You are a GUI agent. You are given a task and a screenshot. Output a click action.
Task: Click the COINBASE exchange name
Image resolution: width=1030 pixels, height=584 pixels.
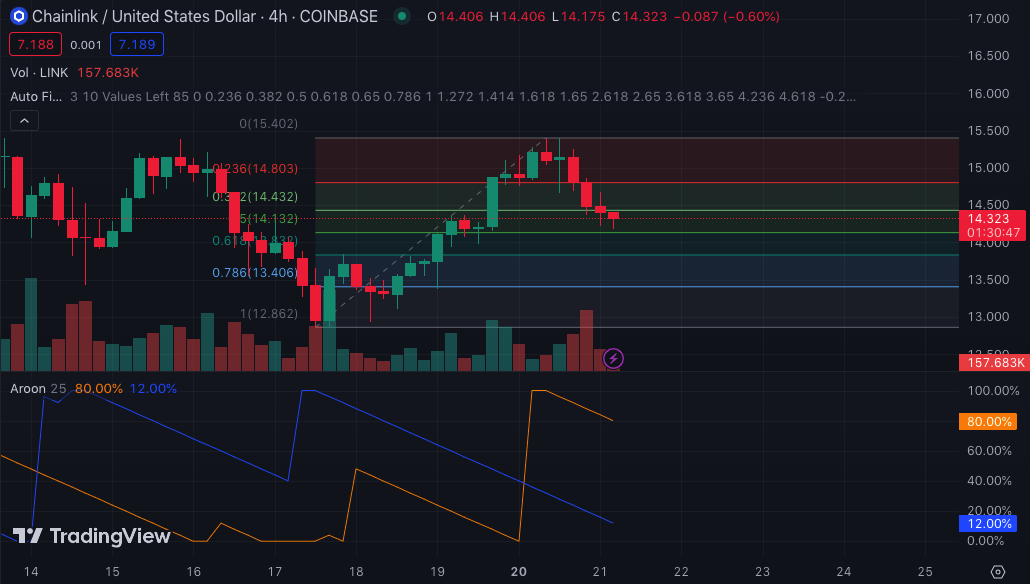[338, 16]
